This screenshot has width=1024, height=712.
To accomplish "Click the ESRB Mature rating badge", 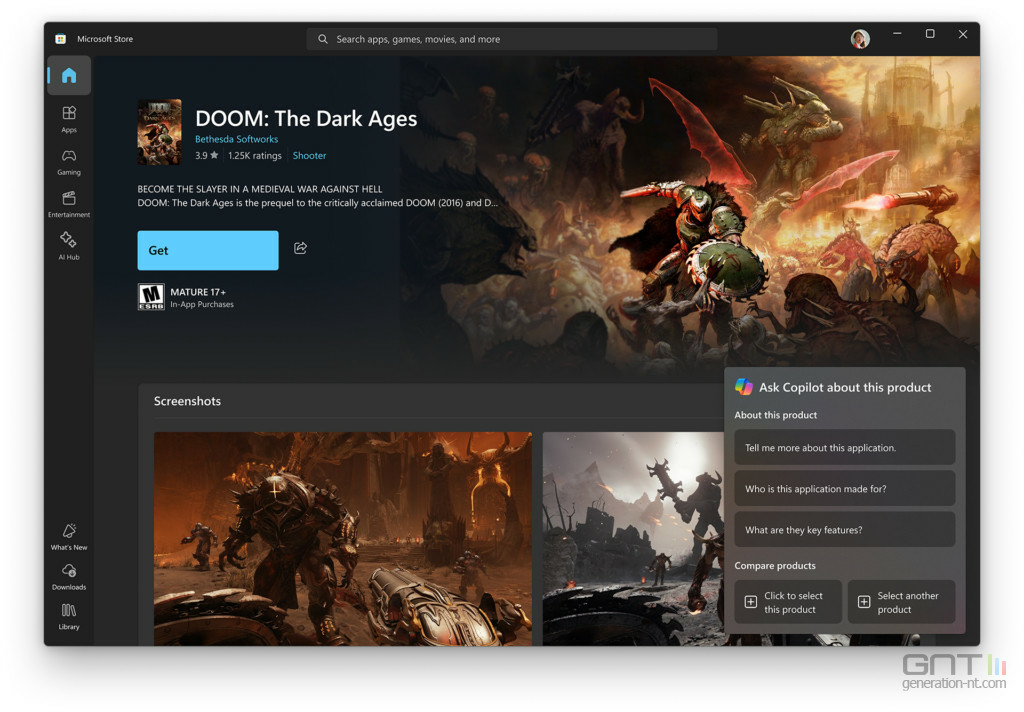I will click(151, 297).
